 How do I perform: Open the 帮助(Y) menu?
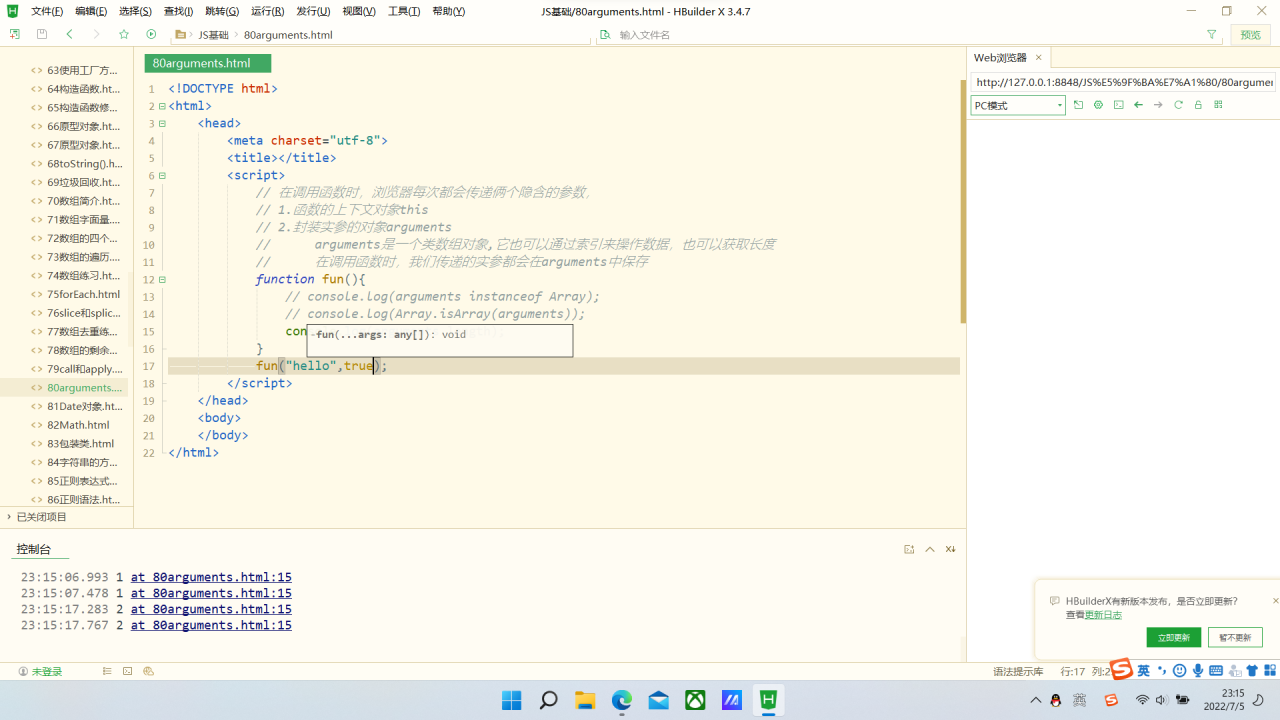[x=449, y=11]
